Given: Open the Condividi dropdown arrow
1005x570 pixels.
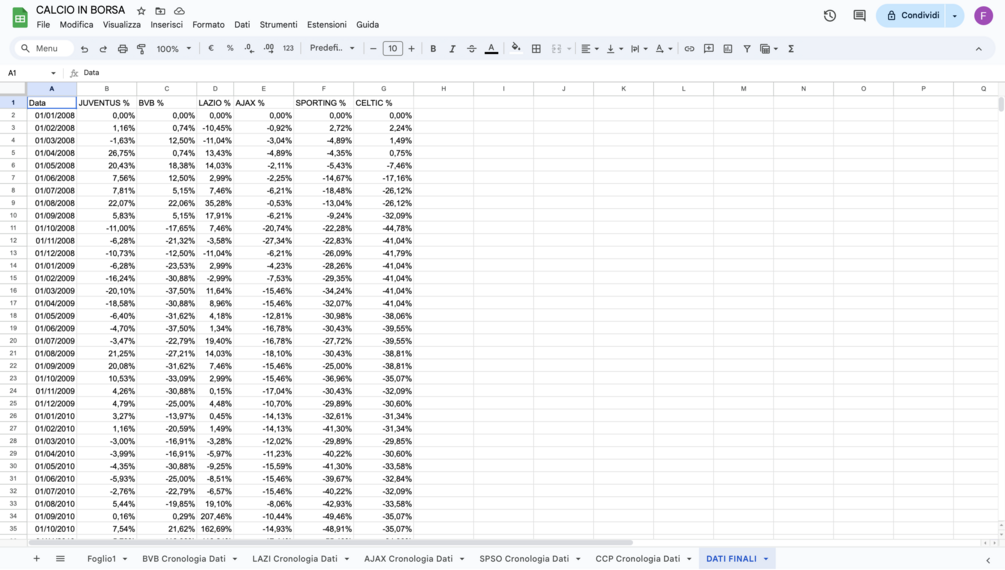Looking at the screenshot, I should click(x=955, y=15).
